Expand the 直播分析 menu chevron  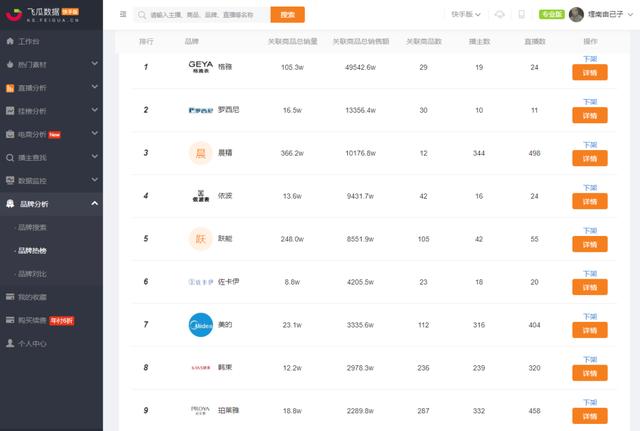(95, 87)
